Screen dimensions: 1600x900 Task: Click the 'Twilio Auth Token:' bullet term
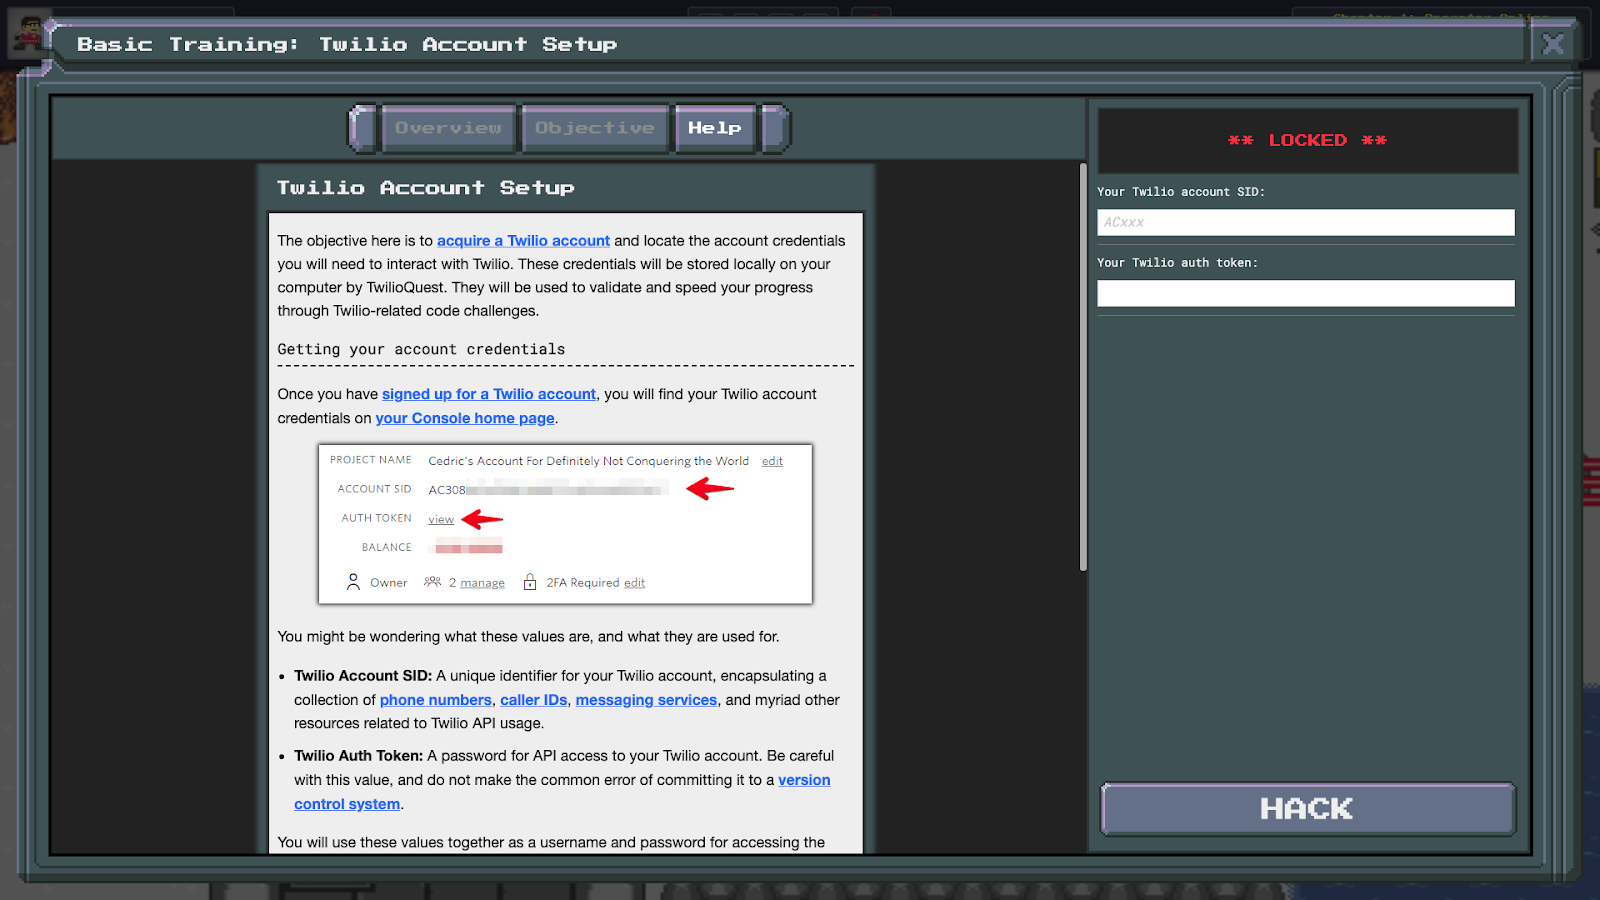[359, 756]
